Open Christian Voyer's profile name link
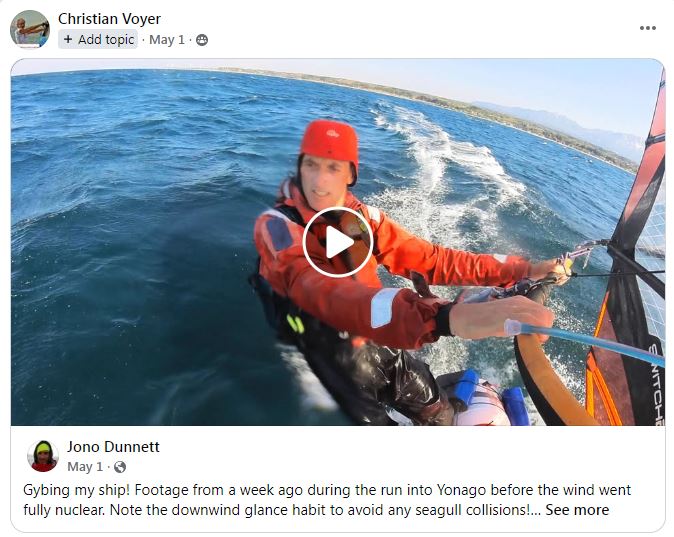 [109, 18]
